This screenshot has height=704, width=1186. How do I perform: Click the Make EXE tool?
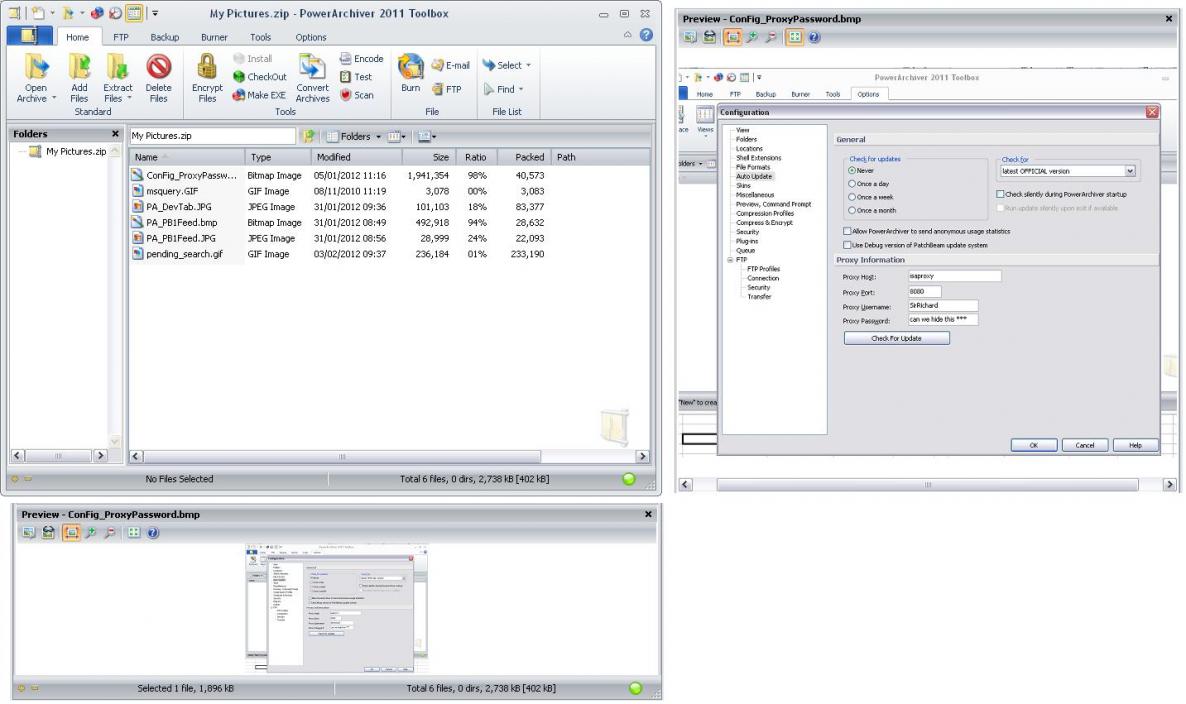click(259, 95)
